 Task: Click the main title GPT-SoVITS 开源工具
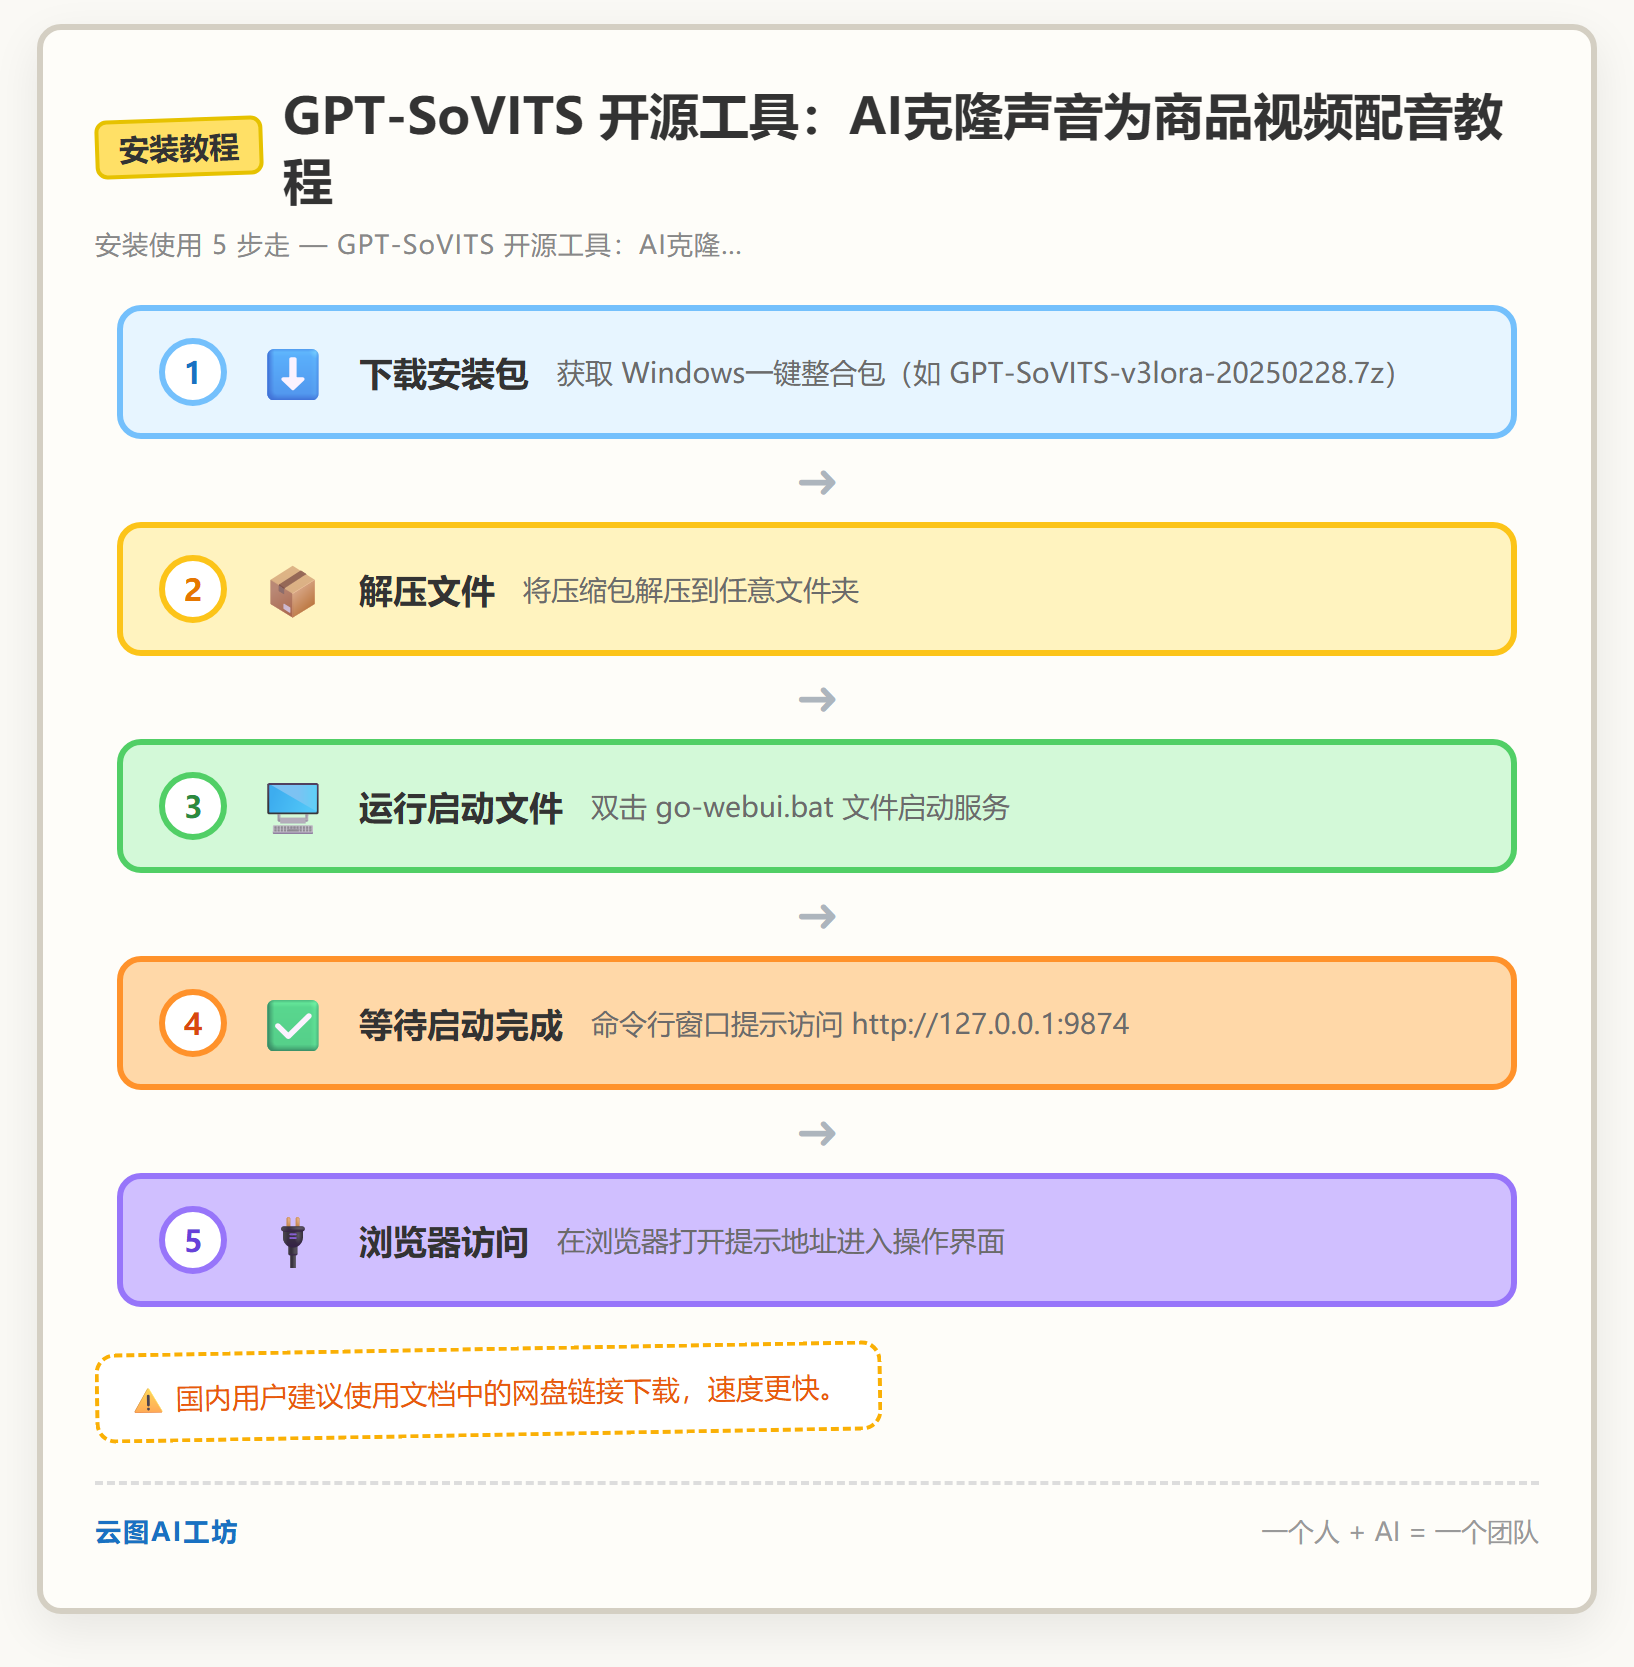[x=892, y=148]
